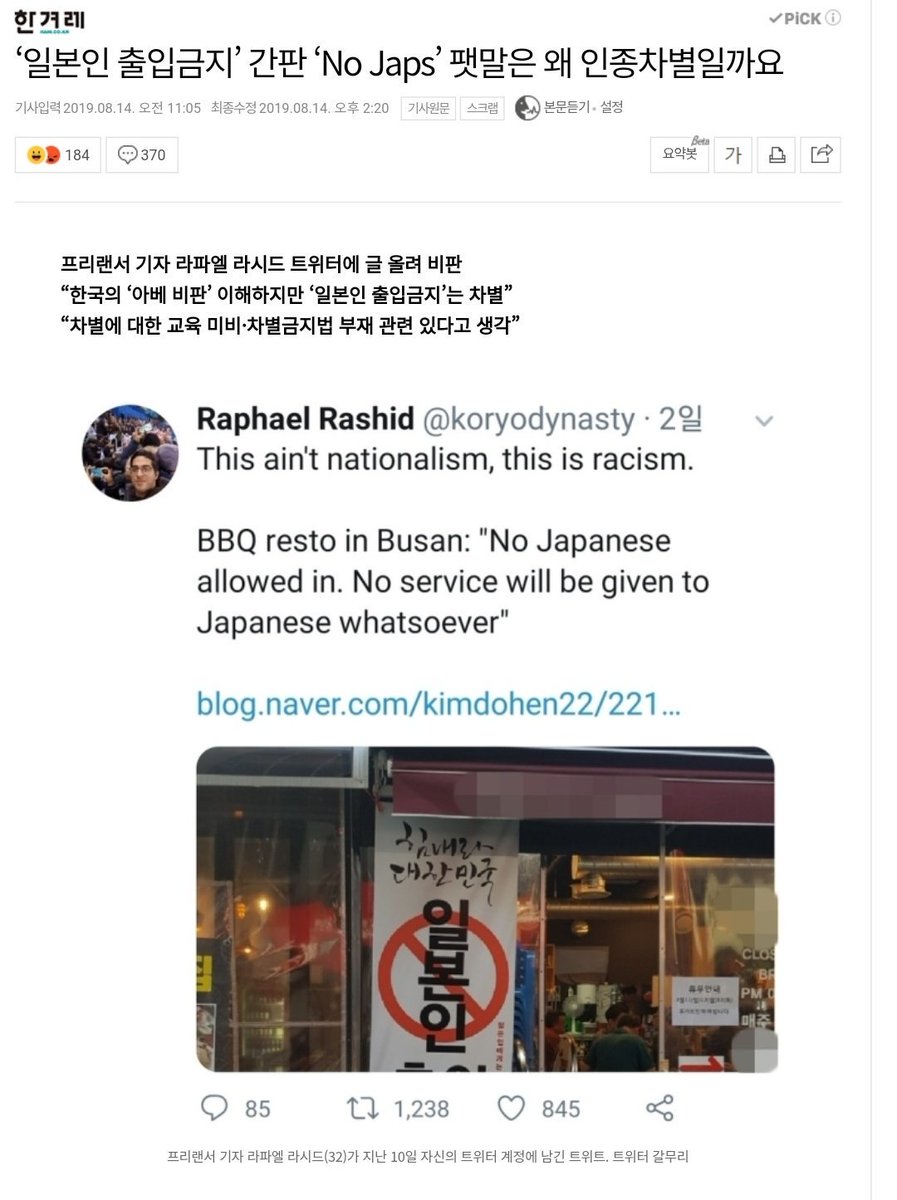Image resolution: width=897 pixels, height=1200 pixels.
Task: Click the 요약봇 summary bot button
Action: point(680,154)
